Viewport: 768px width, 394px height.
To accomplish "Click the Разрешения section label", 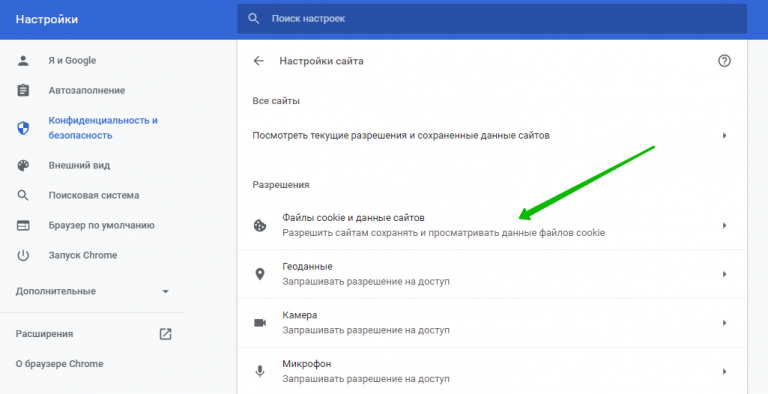I will 281,185.
